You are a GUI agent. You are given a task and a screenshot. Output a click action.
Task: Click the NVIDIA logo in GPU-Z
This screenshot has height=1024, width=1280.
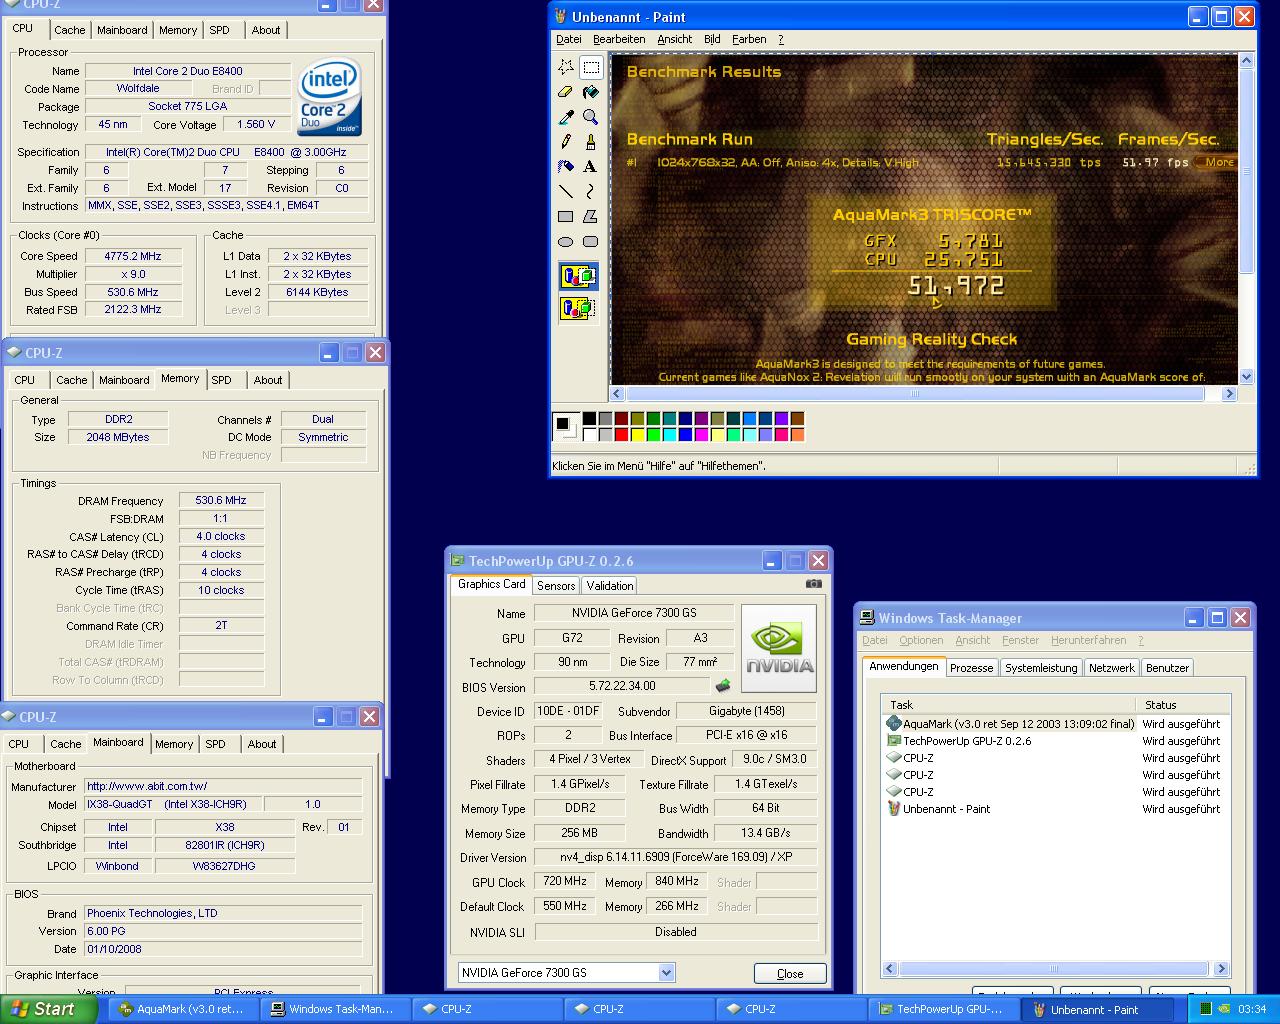tap(779, 648)
